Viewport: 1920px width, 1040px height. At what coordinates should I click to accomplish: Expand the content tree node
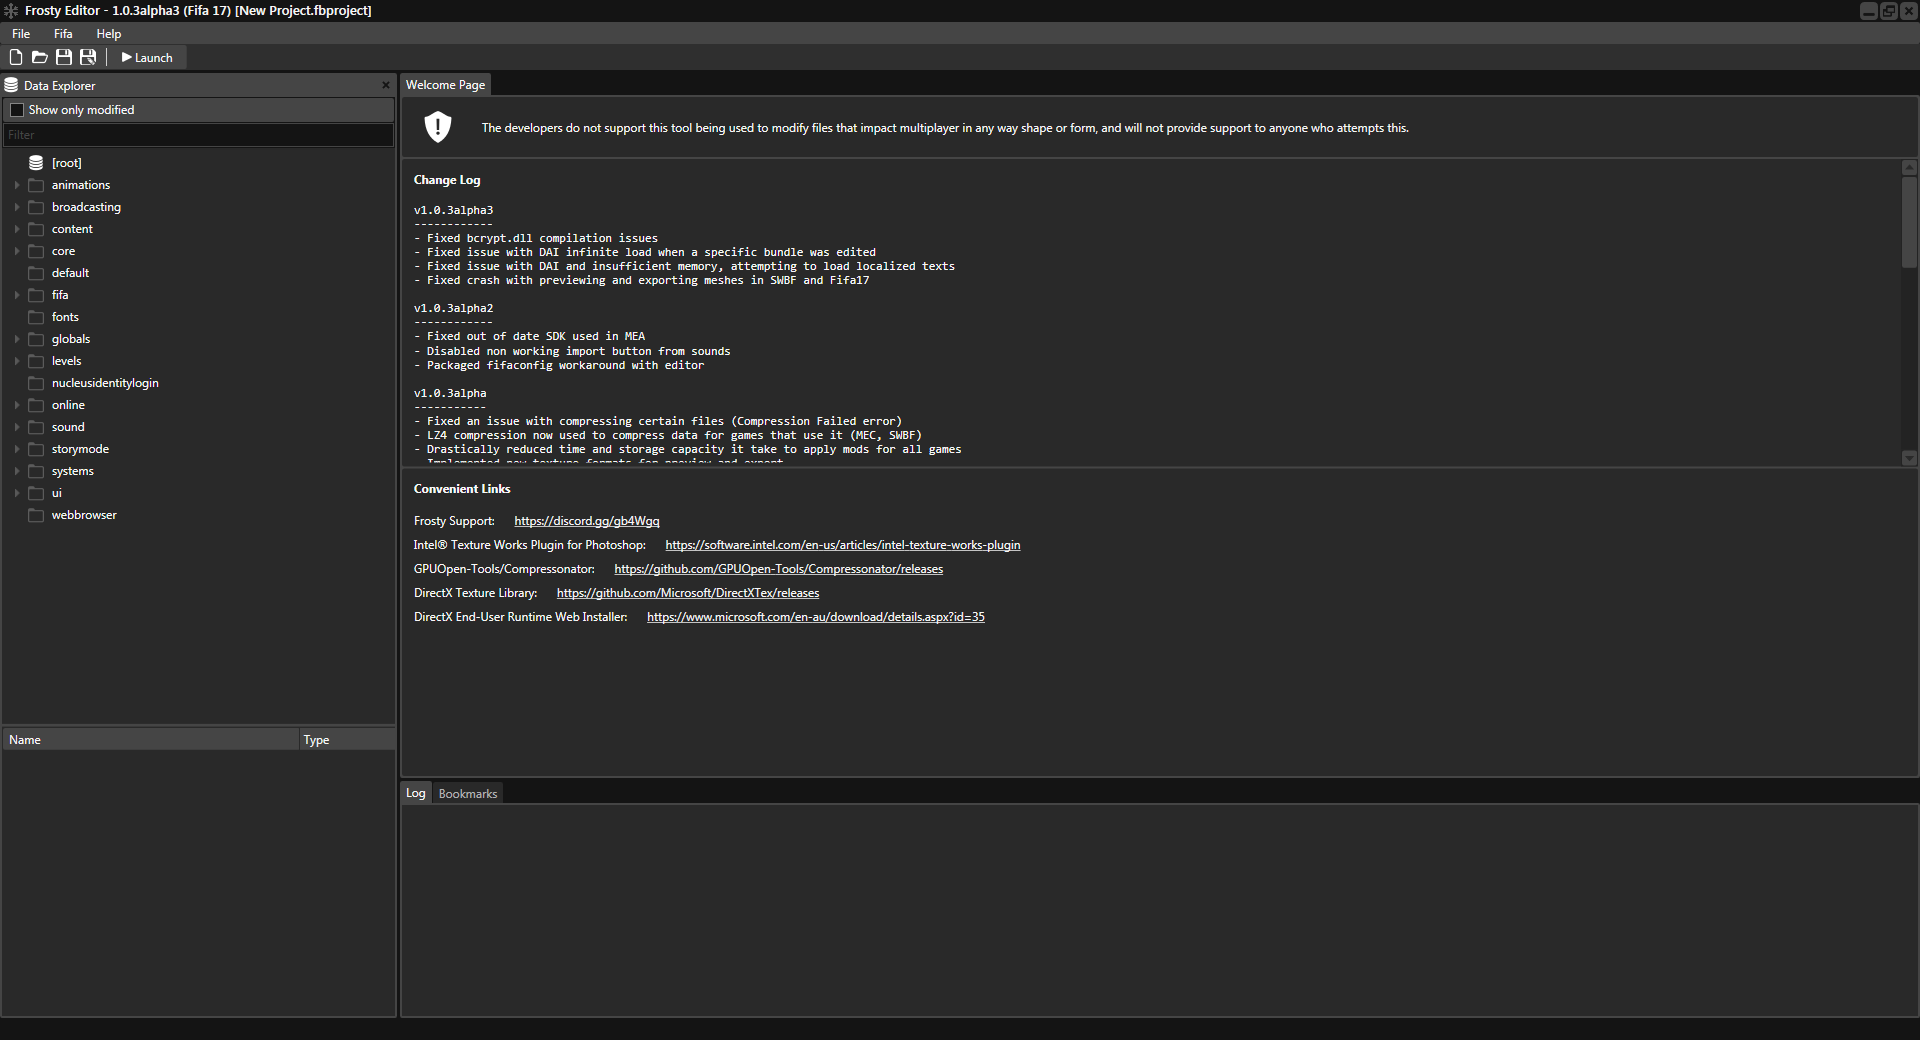coord(17,229)
